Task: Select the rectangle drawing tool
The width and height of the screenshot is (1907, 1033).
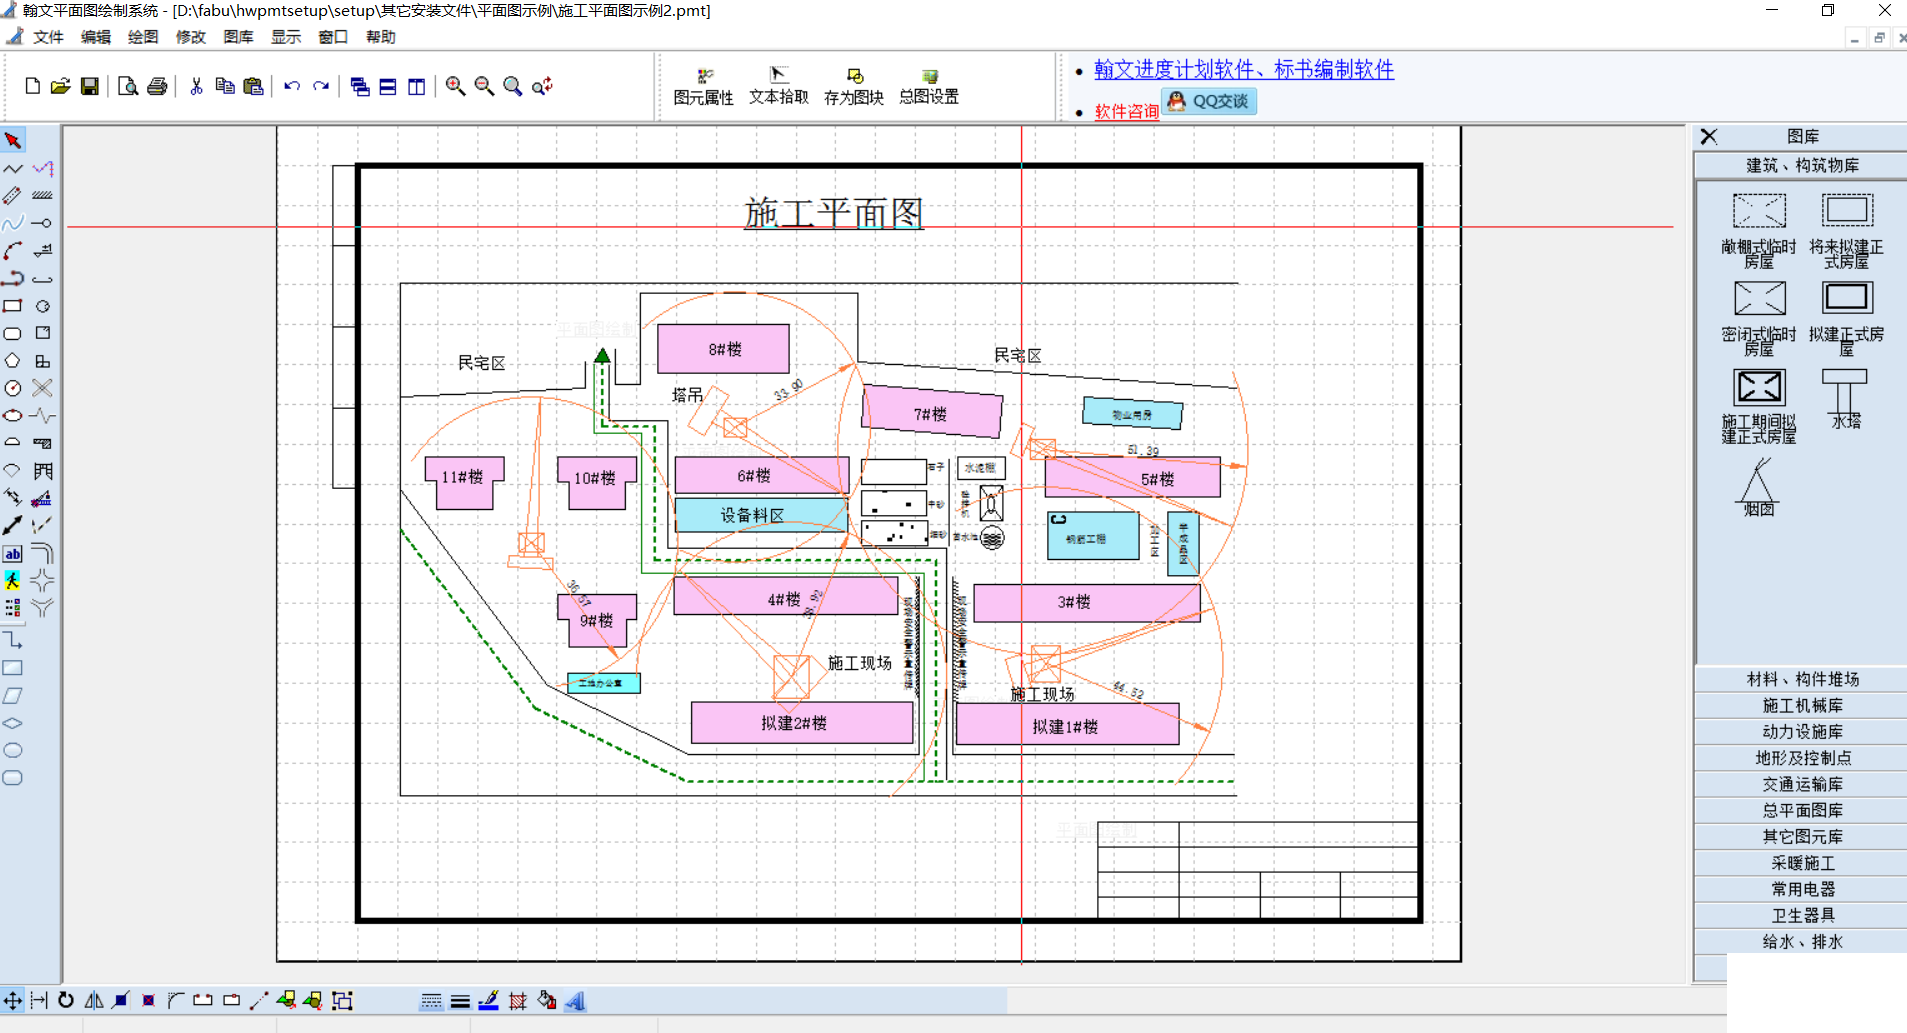Action: (x=12, y=306)
